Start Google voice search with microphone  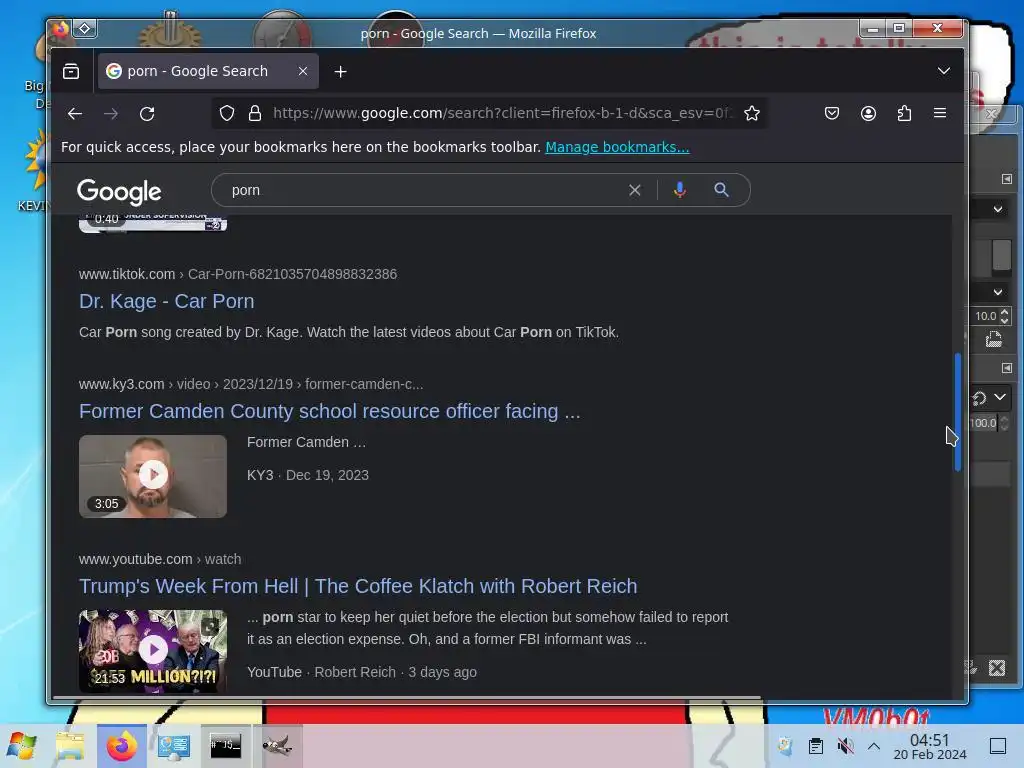[x=679, y=190]
